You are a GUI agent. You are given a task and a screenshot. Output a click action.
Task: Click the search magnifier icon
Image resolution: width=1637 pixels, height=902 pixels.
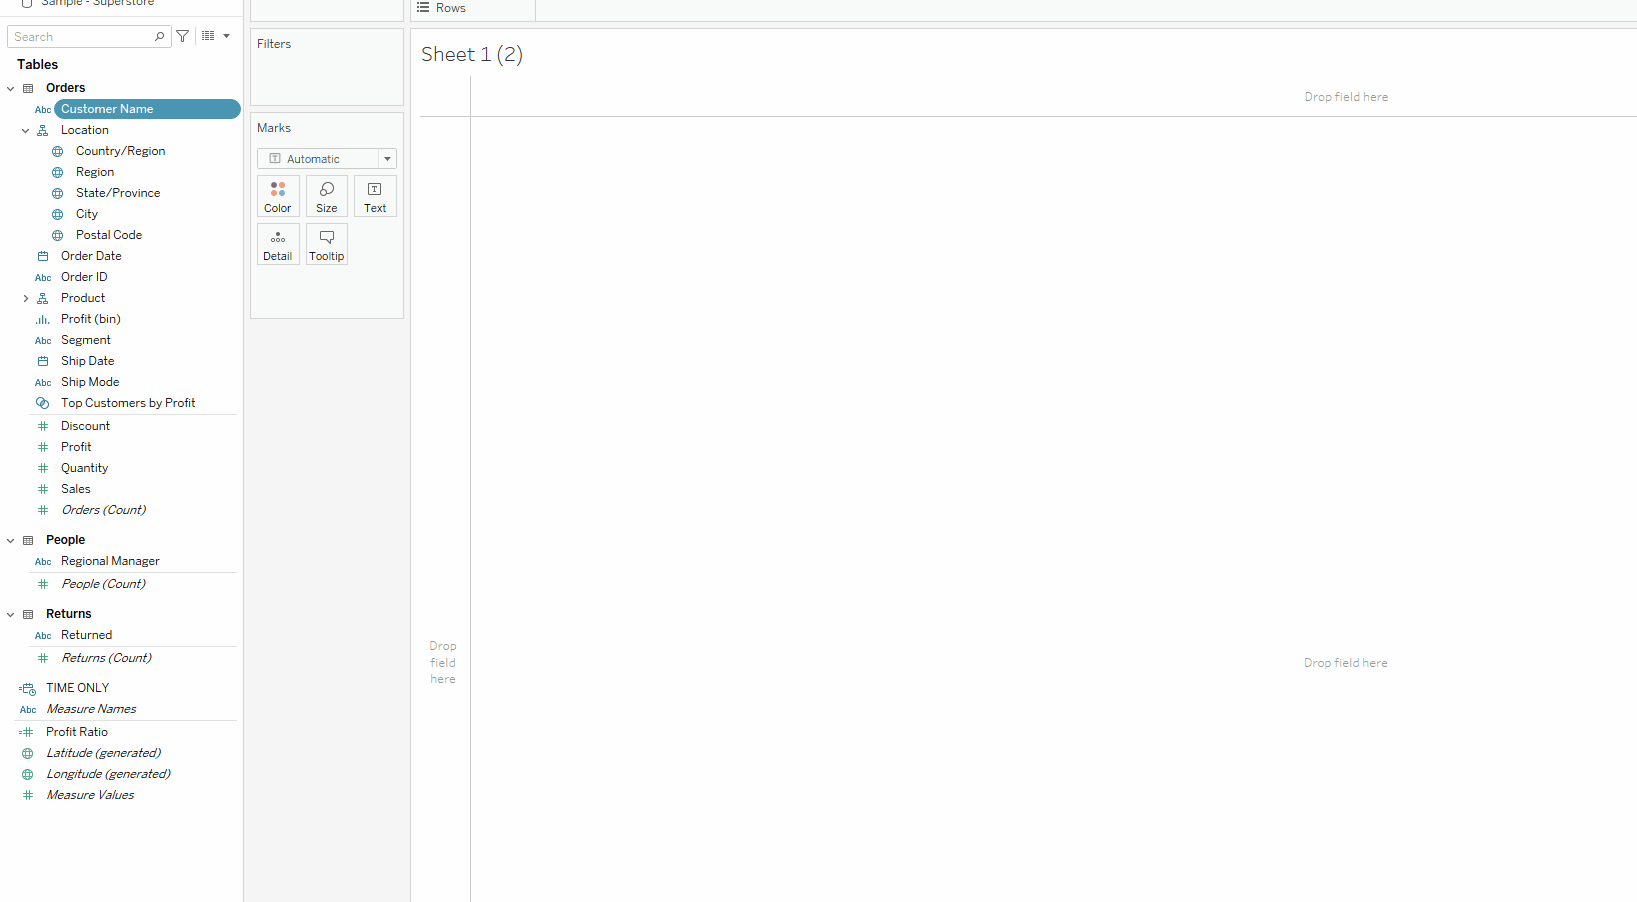[159, 37]
